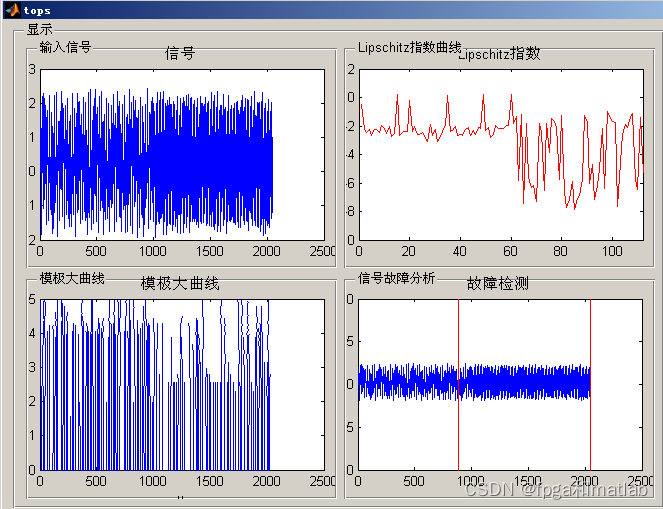This screenshot has width=663, height=509.
Task: Select the 显示 outer panel label
Action: pos(40,30)
